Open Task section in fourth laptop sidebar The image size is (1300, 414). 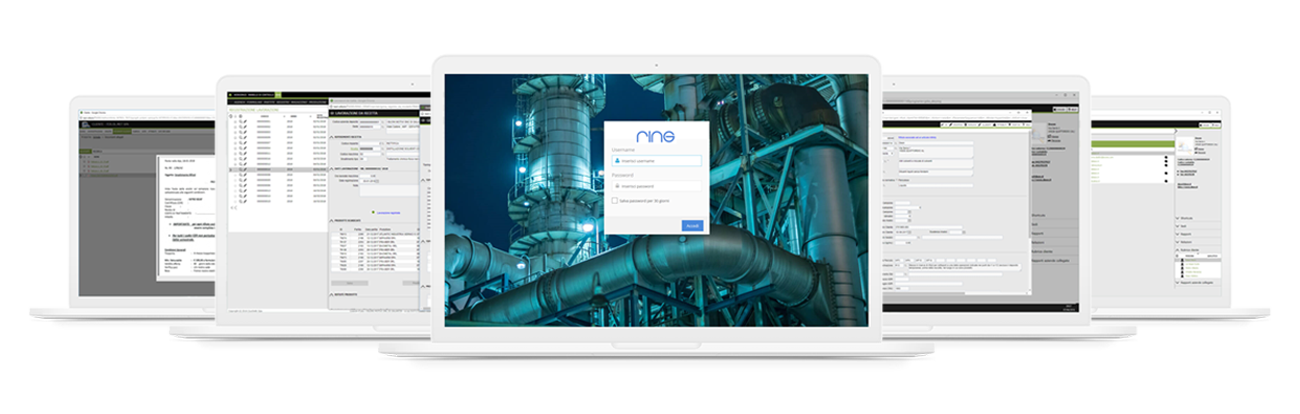coord(1054,224)
